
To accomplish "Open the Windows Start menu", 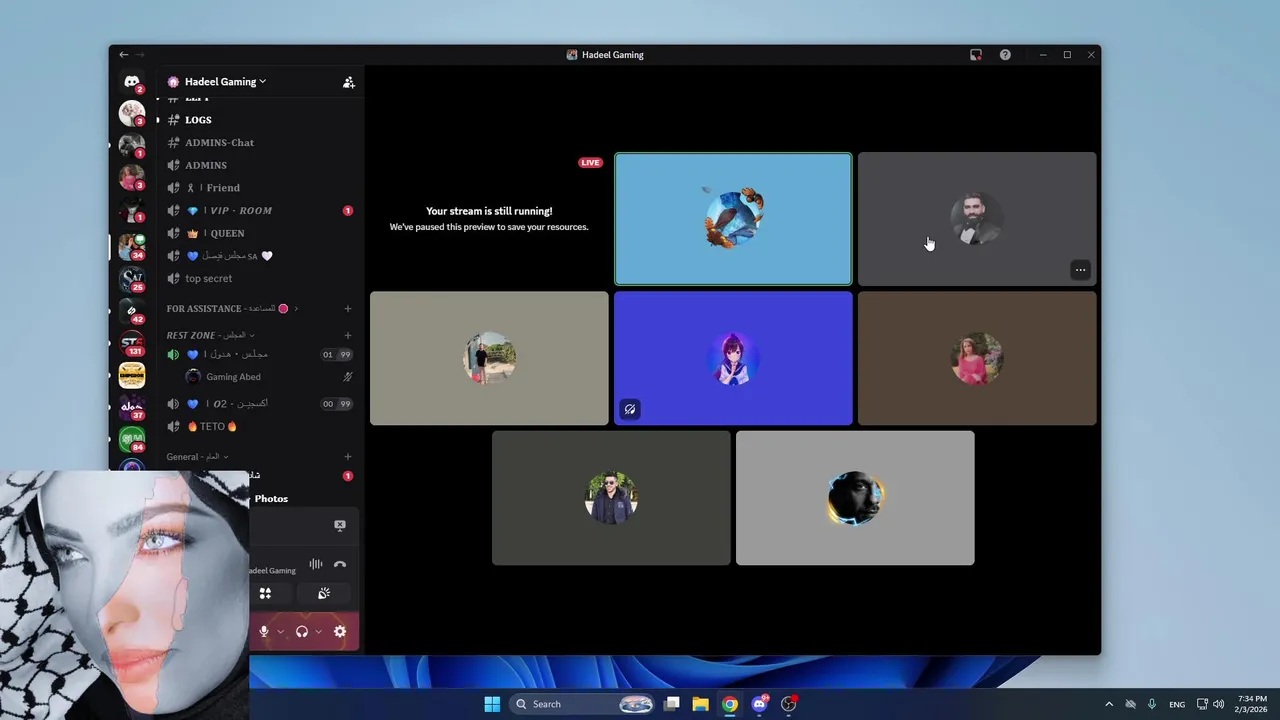I will (492, 704).
